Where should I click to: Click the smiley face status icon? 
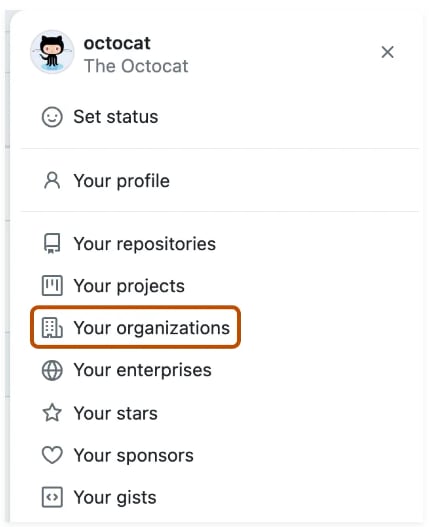(52, 117)
